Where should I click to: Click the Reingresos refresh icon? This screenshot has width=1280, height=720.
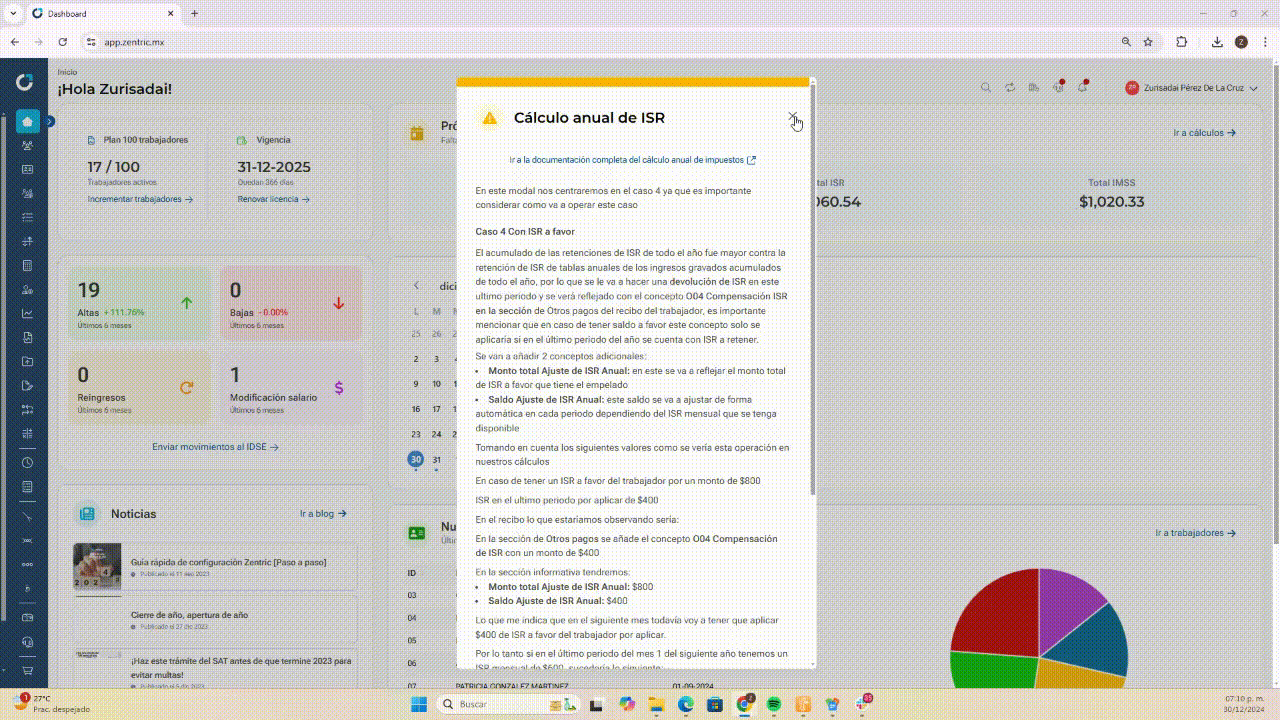coord(186,387)
